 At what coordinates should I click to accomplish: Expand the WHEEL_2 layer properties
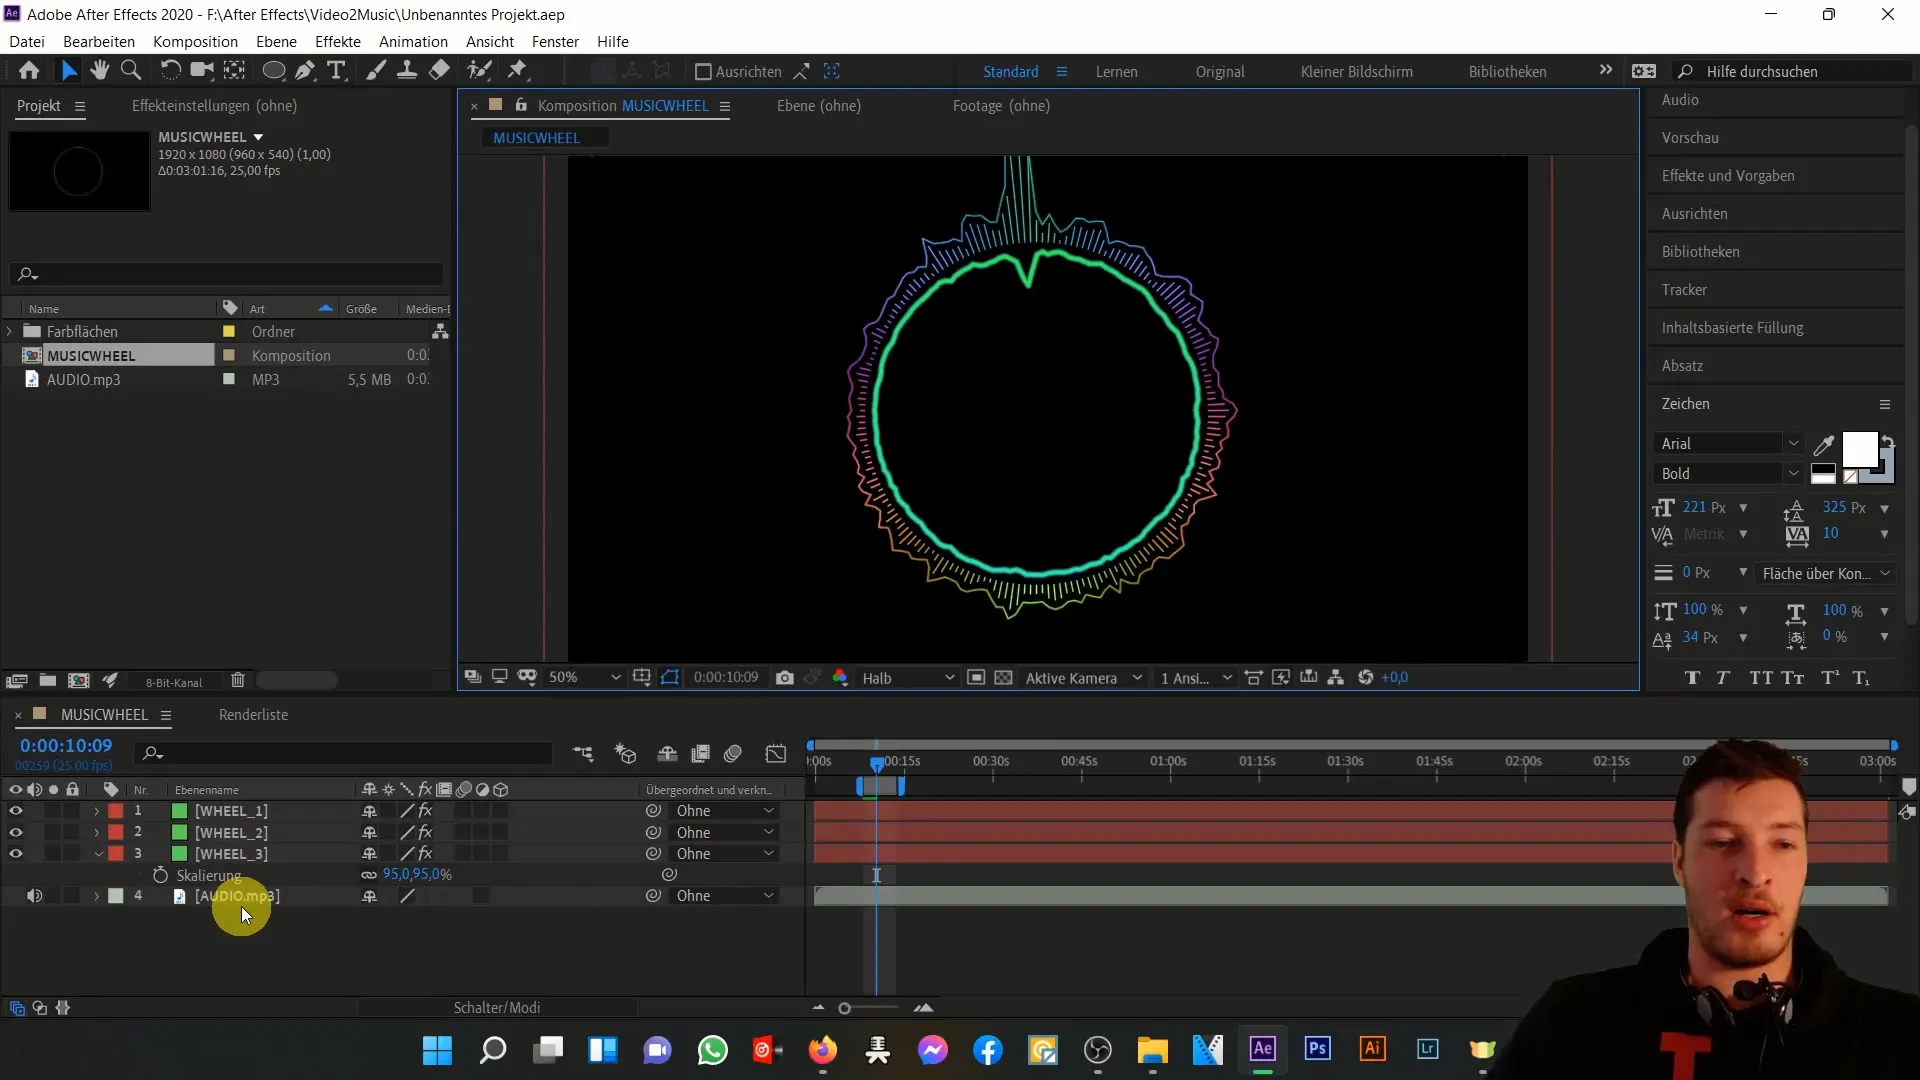[x=97, y=833]
